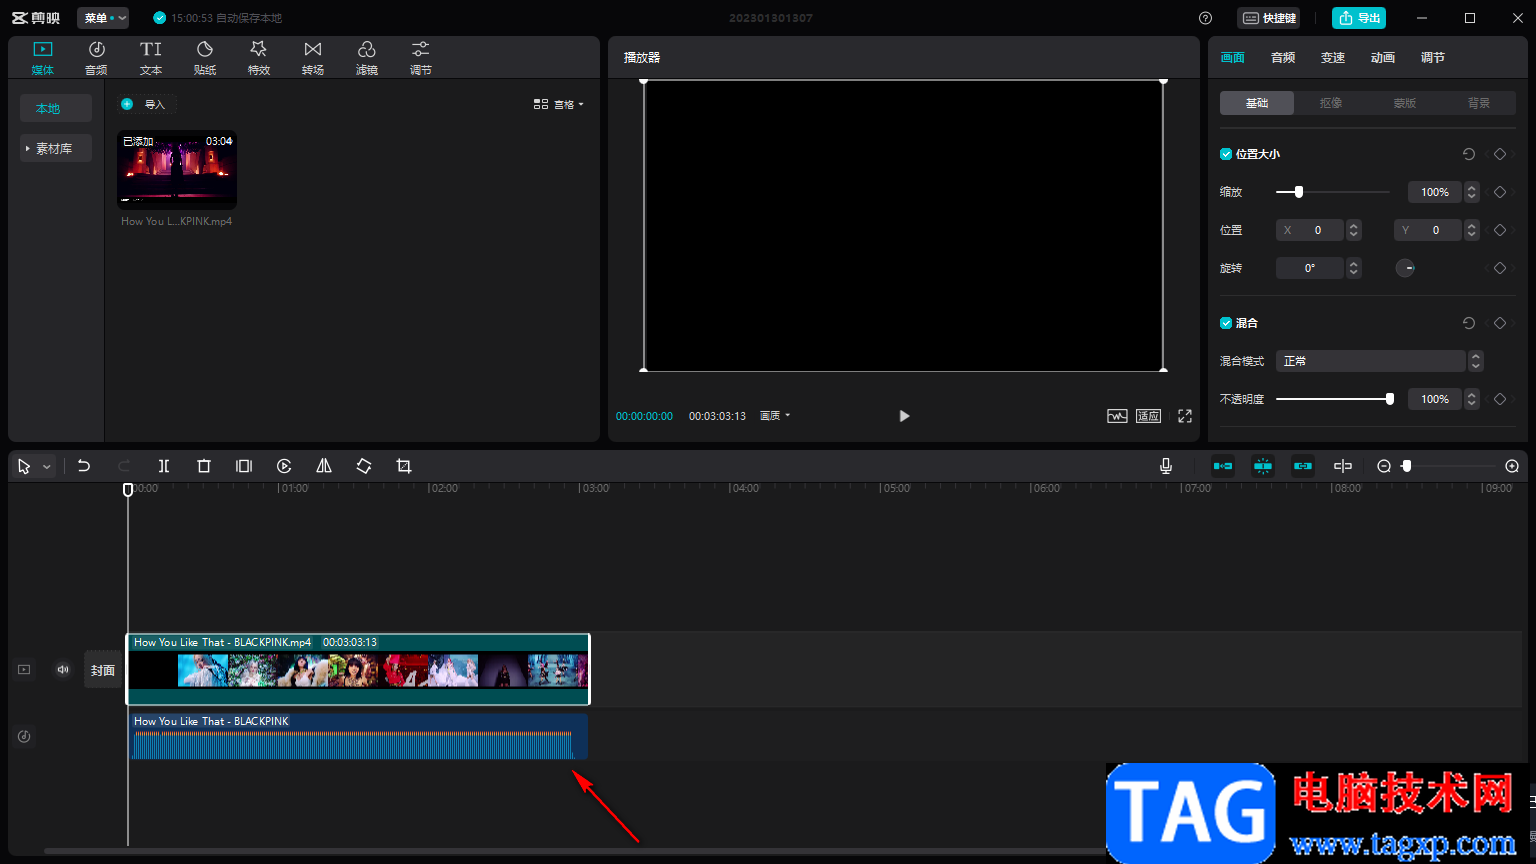This screenshot has height=864, width=1536.
Task: Toggle the video track lock/visibility icon
Action: point(24,670)
